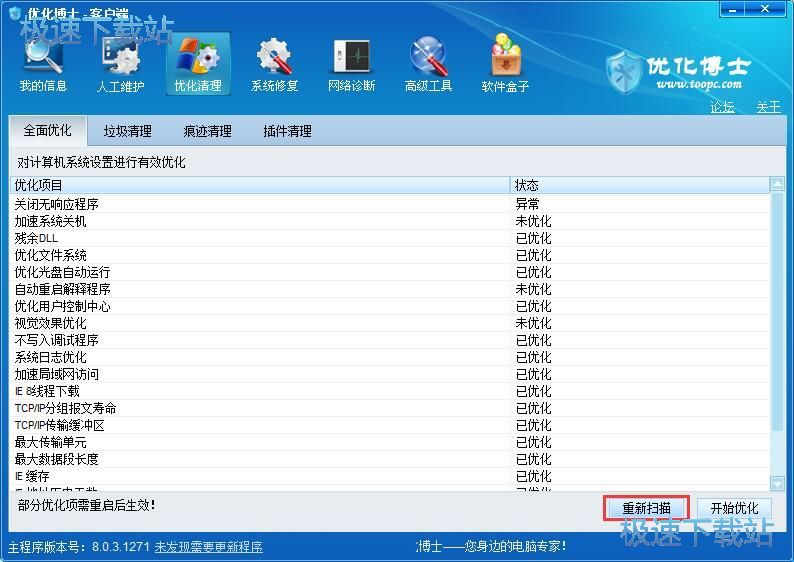Close the 优化博士 window
Viewport: 794px width, 562px height.
pos(765,9)
